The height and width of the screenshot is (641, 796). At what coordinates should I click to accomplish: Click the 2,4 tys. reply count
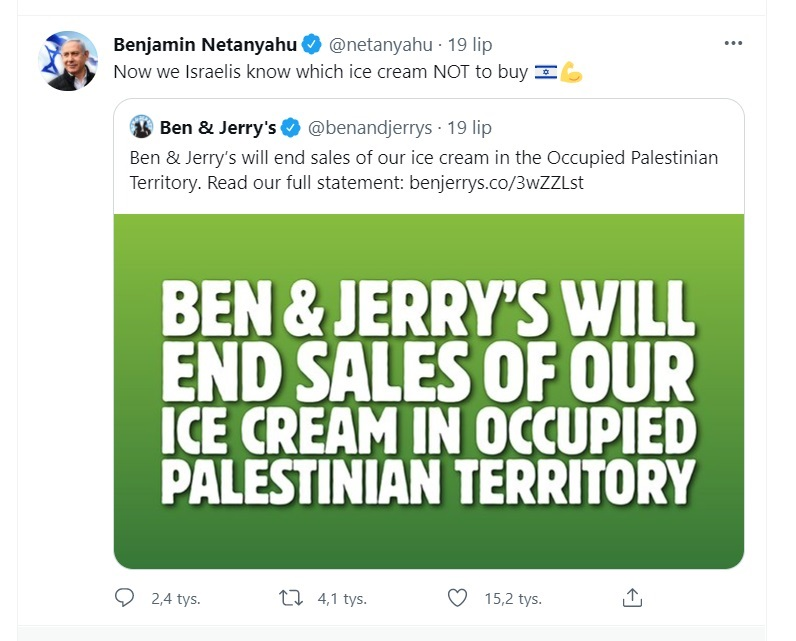[175, 599]
